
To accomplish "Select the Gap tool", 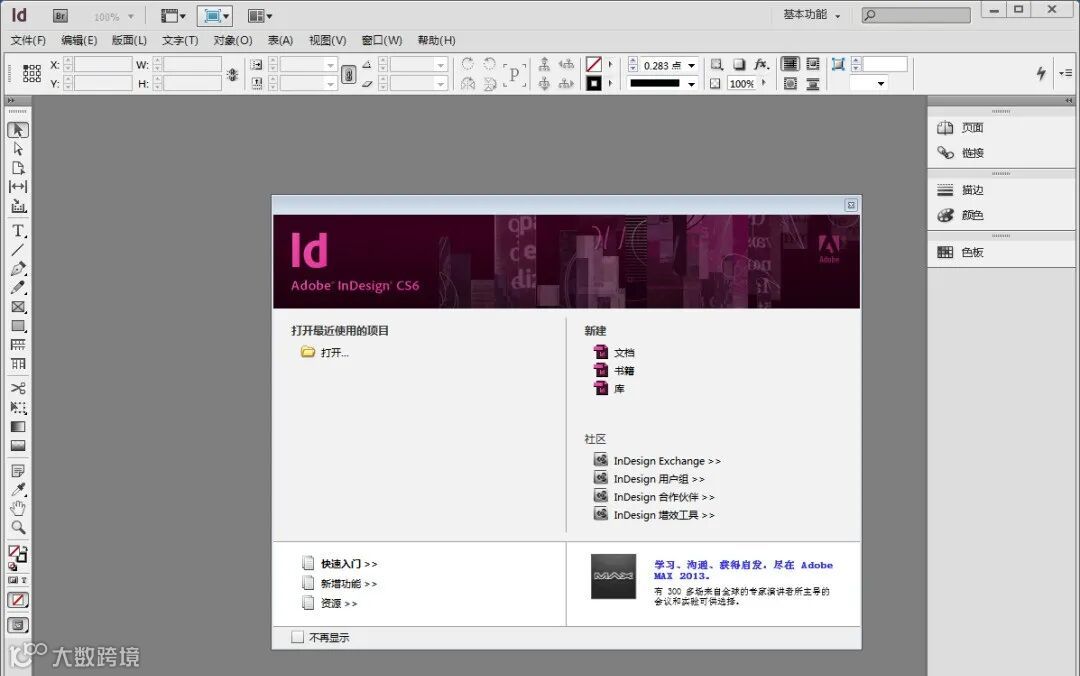I will click(18, 187).
